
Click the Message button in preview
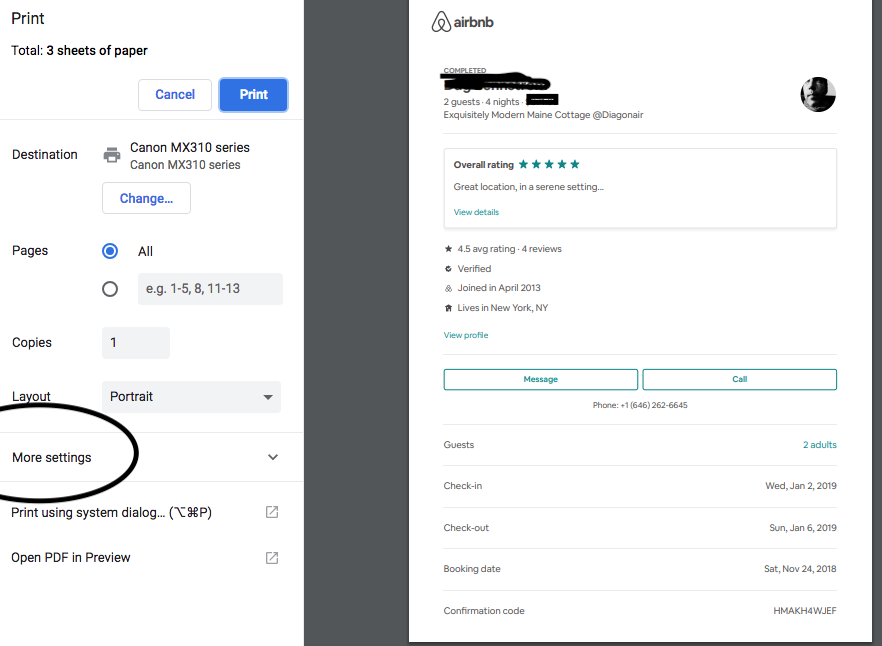pyautogui.click(x=540, y=380)
